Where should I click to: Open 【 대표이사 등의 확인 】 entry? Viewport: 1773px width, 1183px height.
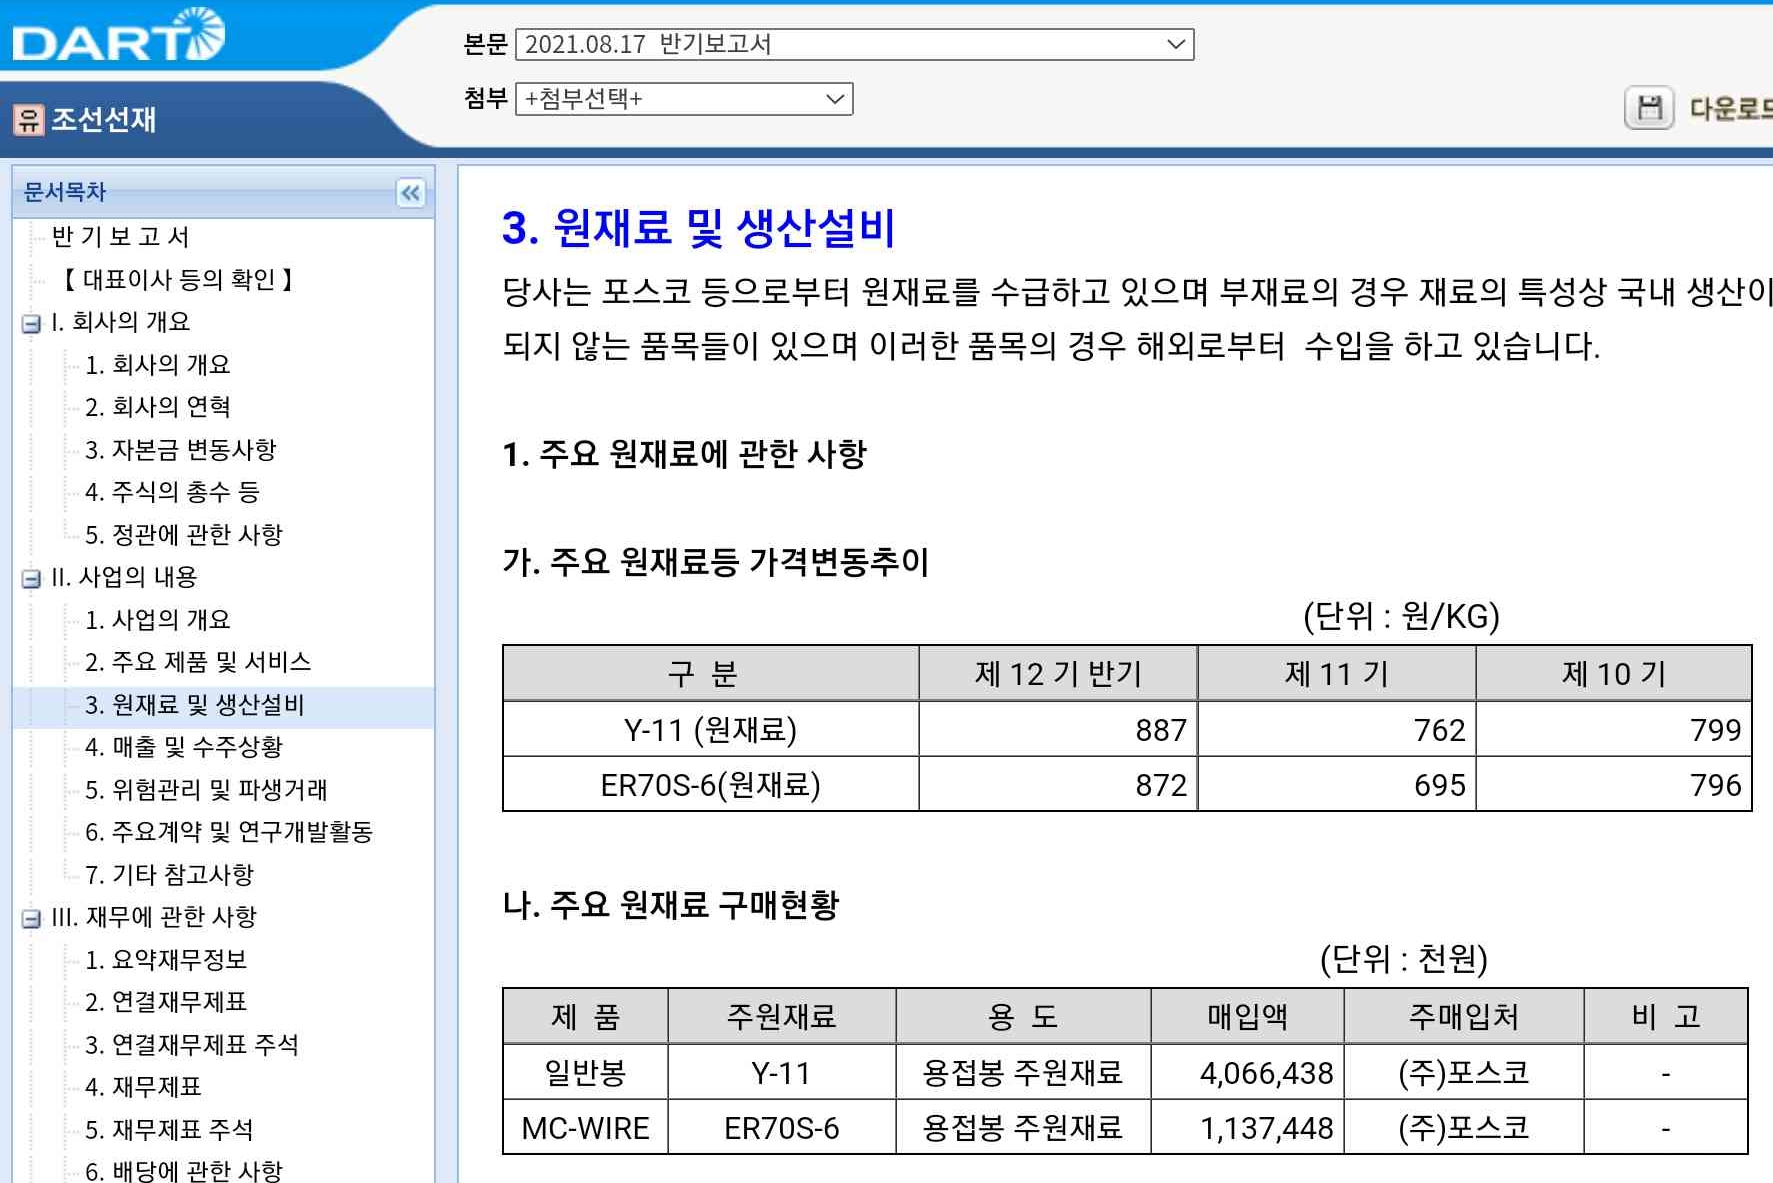coord(178,279)
